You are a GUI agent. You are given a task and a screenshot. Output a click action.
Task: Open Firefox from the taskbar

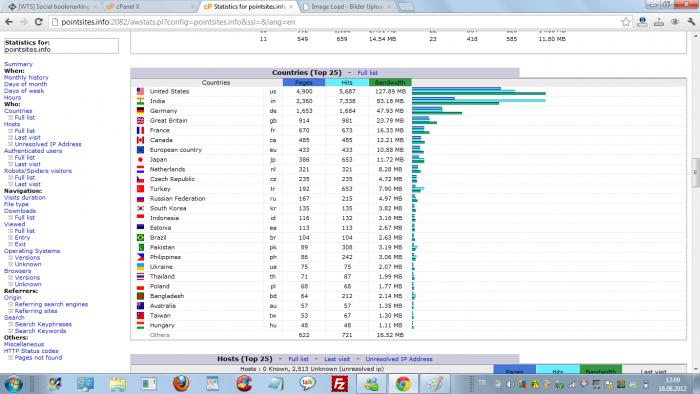pos(181,384)
